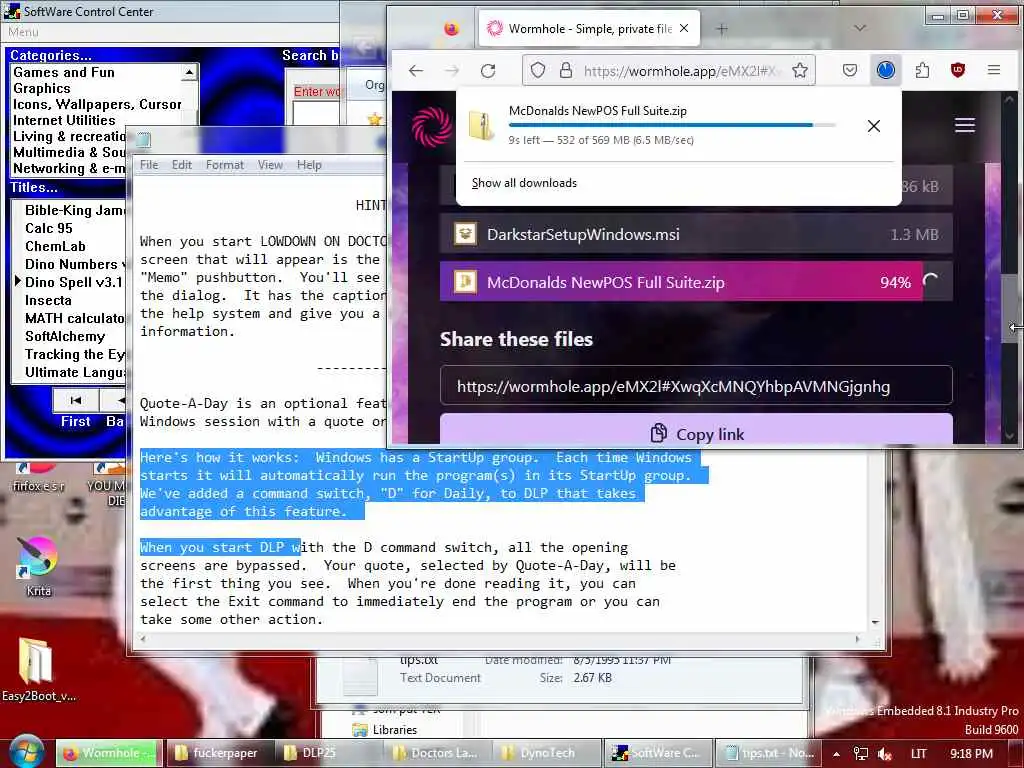The width and height of the screenshot is (1024, 768).
Task: Select Games and Fun category
Action: [x=63, y=72]
